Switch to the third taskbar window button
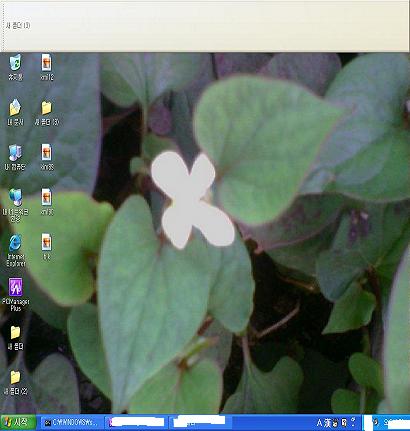This screenshot has height=431, width=410. pos(200,423)
